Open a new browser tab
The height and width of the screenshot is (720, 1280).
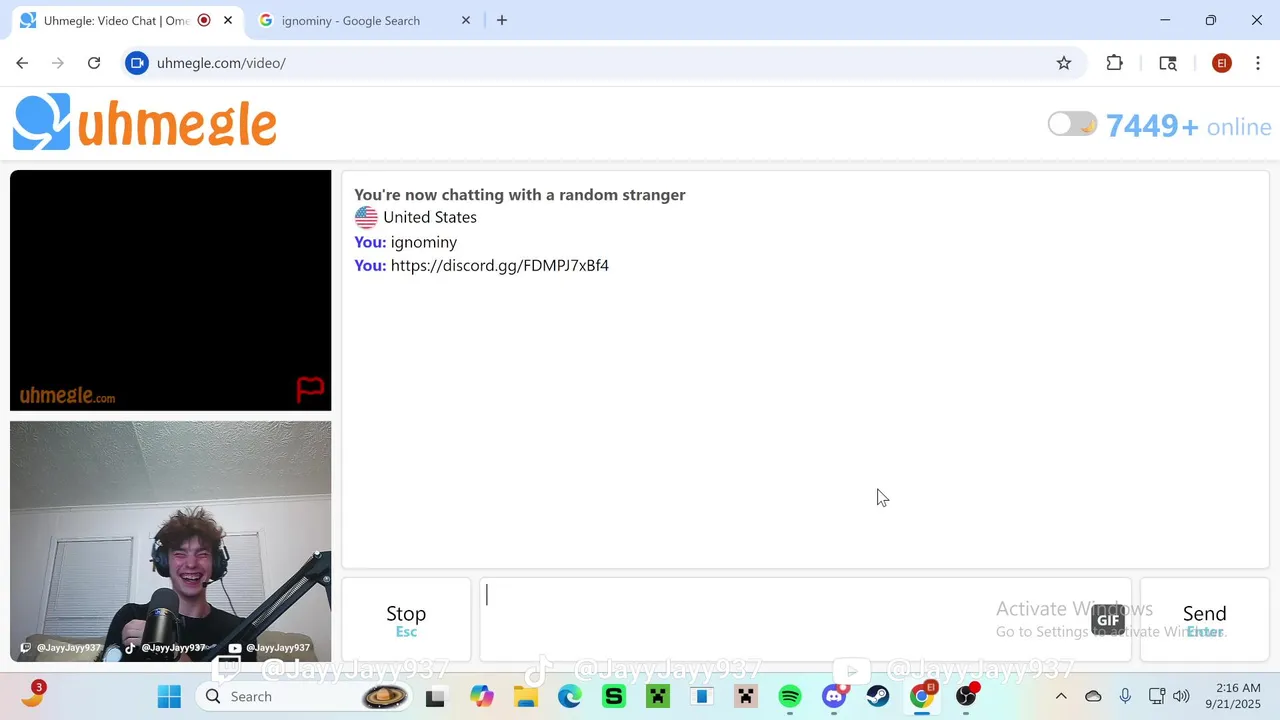[502, 20]
